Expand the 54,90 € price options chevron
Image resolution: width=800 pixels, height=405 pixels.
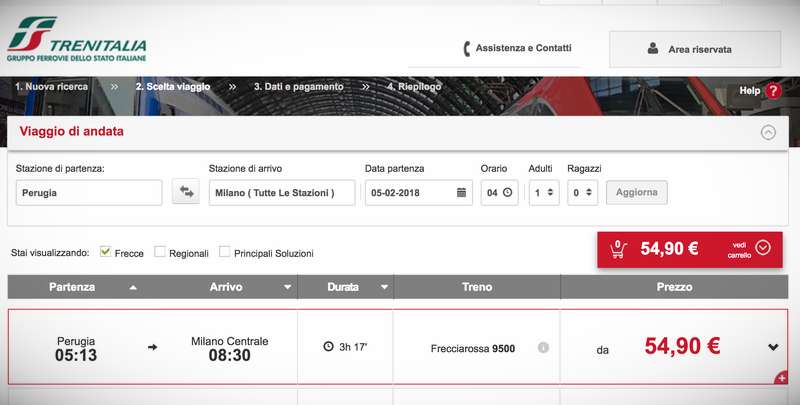coord(772,347)
